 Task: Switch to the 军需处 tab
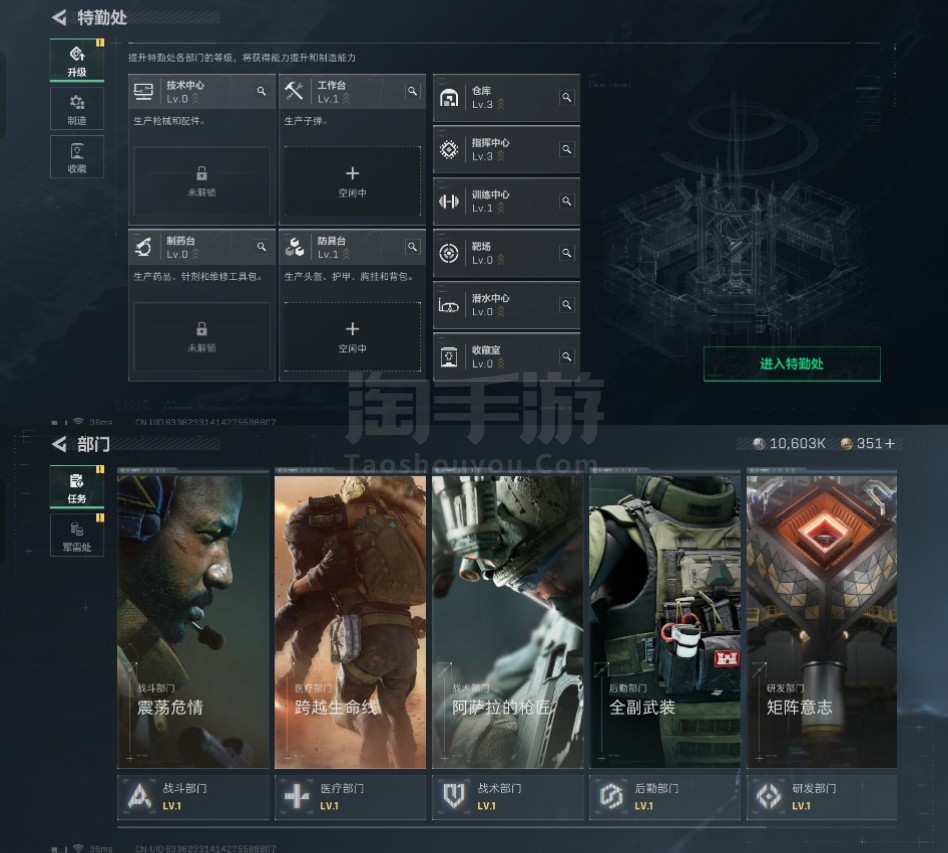77,536
